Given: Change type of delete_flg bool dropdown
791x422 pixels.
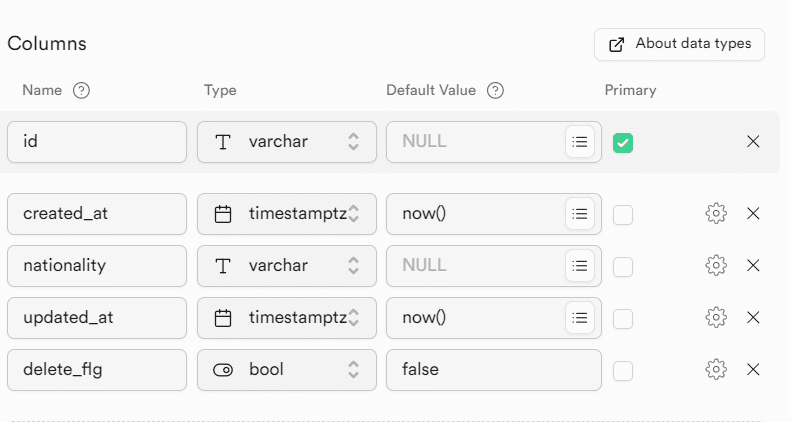Looking at the screenshot, I should point(287,370).
